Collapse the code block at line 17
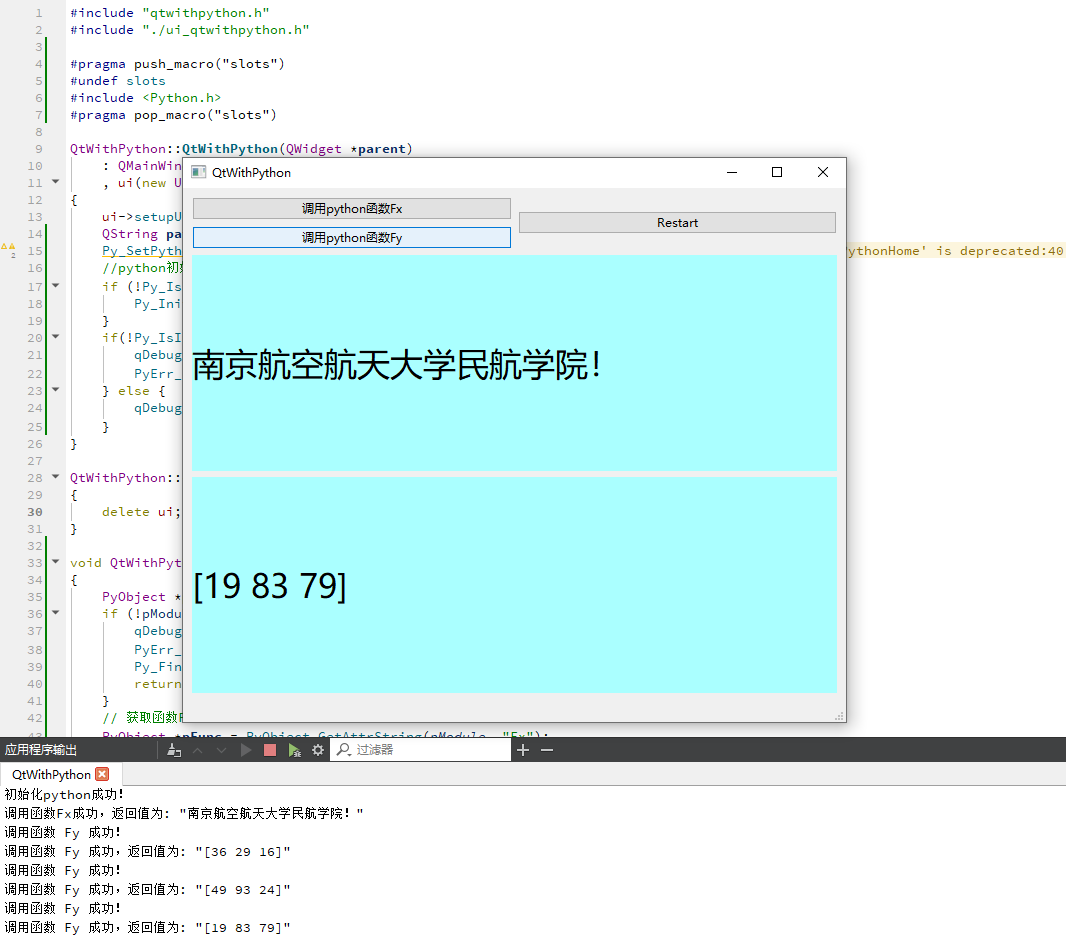The width and height of the screenshot is (1066, 949). point(54,286)
